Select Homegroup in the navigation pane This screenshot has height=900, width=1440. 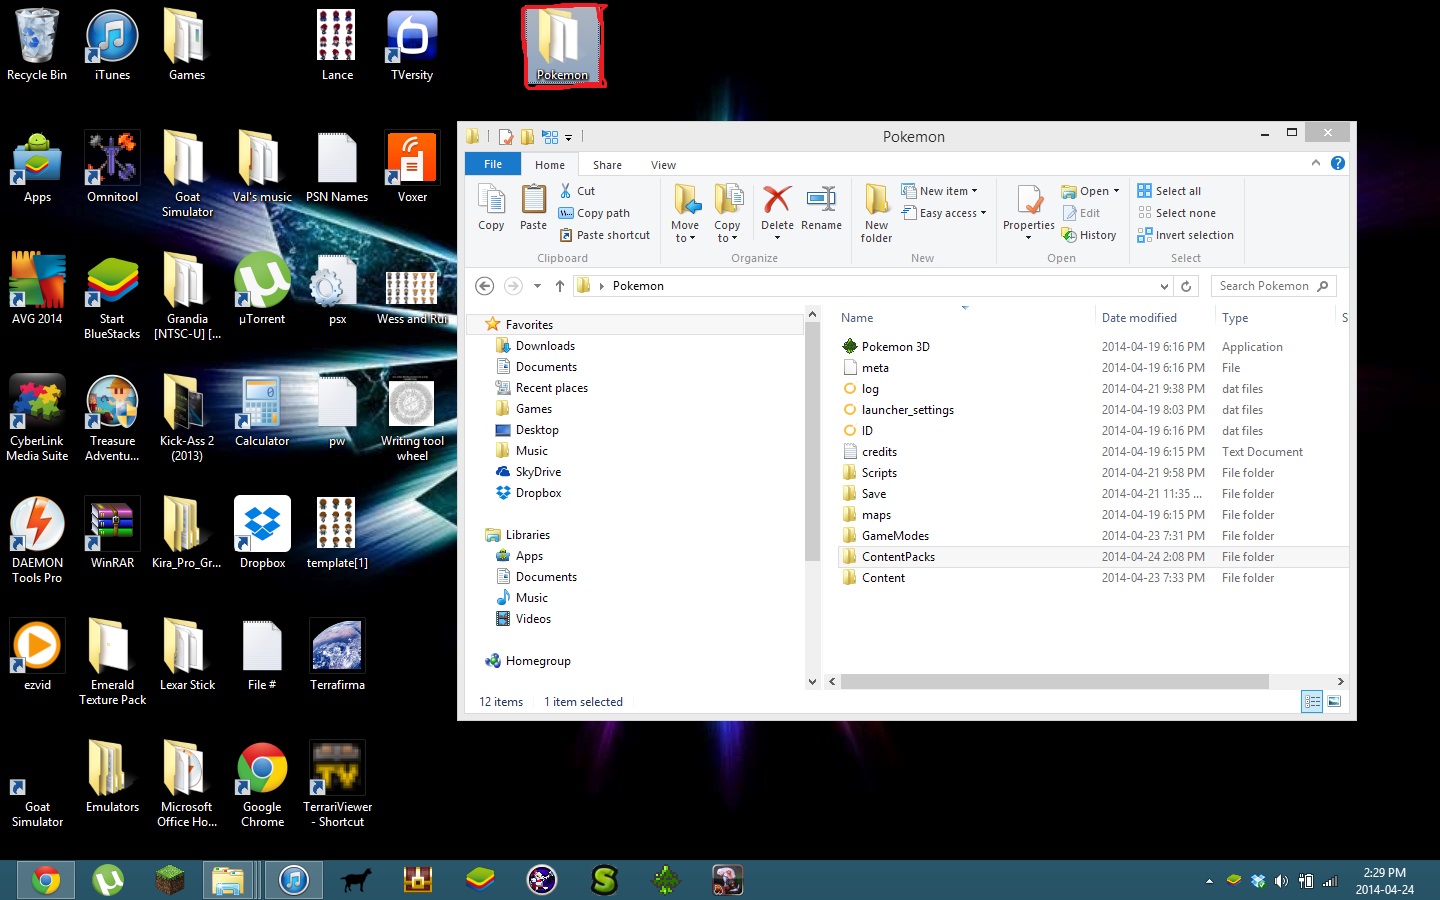(x=538, y=661)
